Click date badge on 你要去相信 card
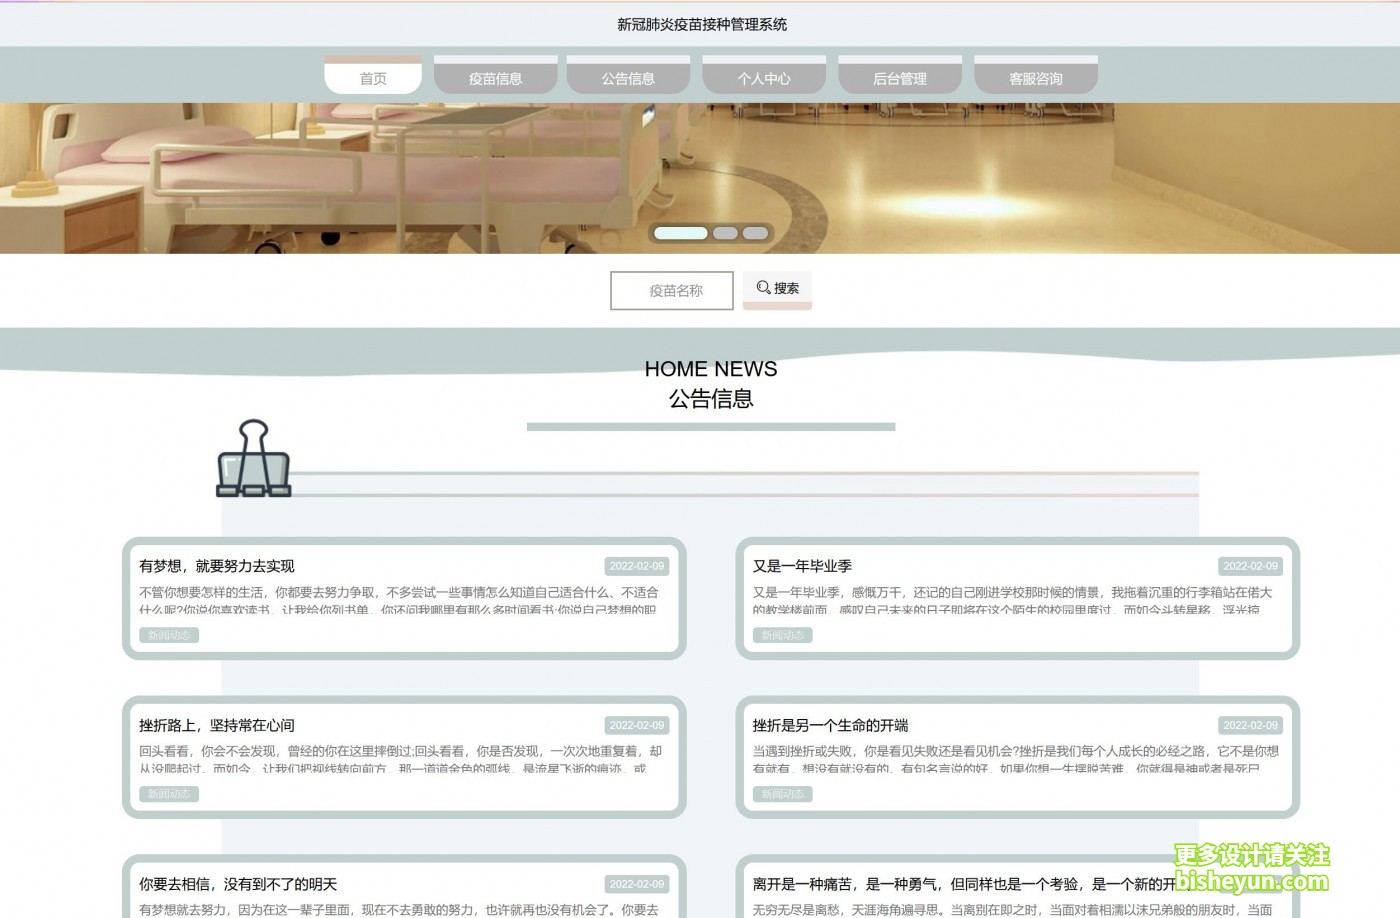Image resolution: width=1400 pixels, height=918 pixels. point(637,884)
